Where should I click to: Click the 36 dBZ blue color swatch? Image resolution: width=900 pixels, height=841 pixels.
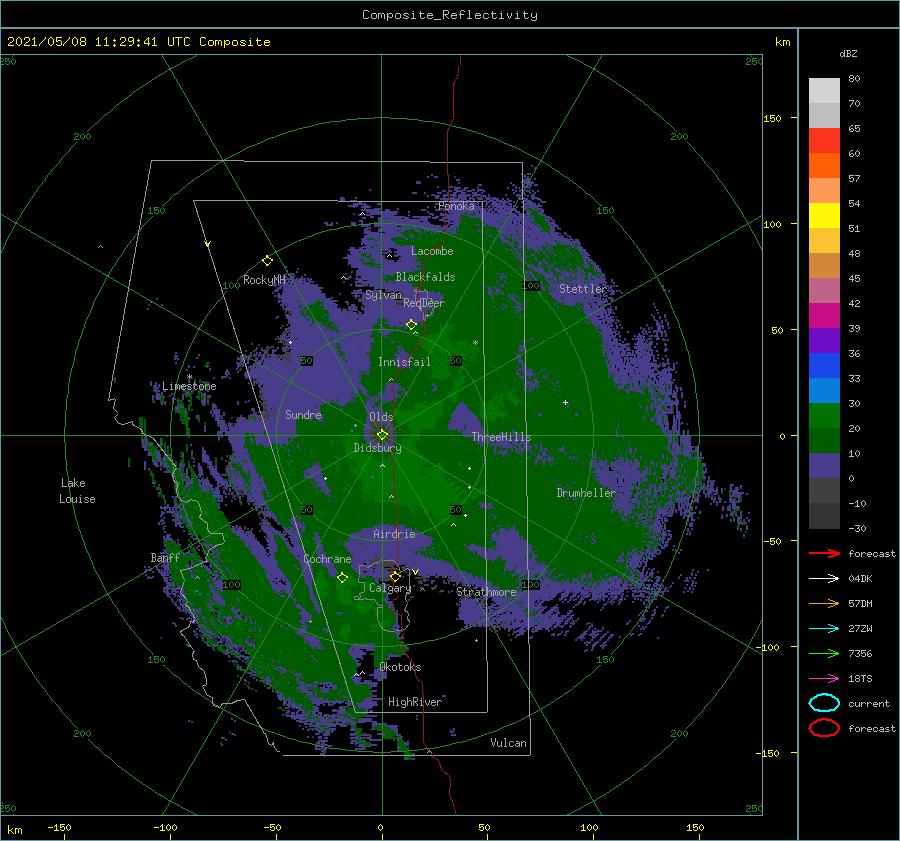[824, 365]
